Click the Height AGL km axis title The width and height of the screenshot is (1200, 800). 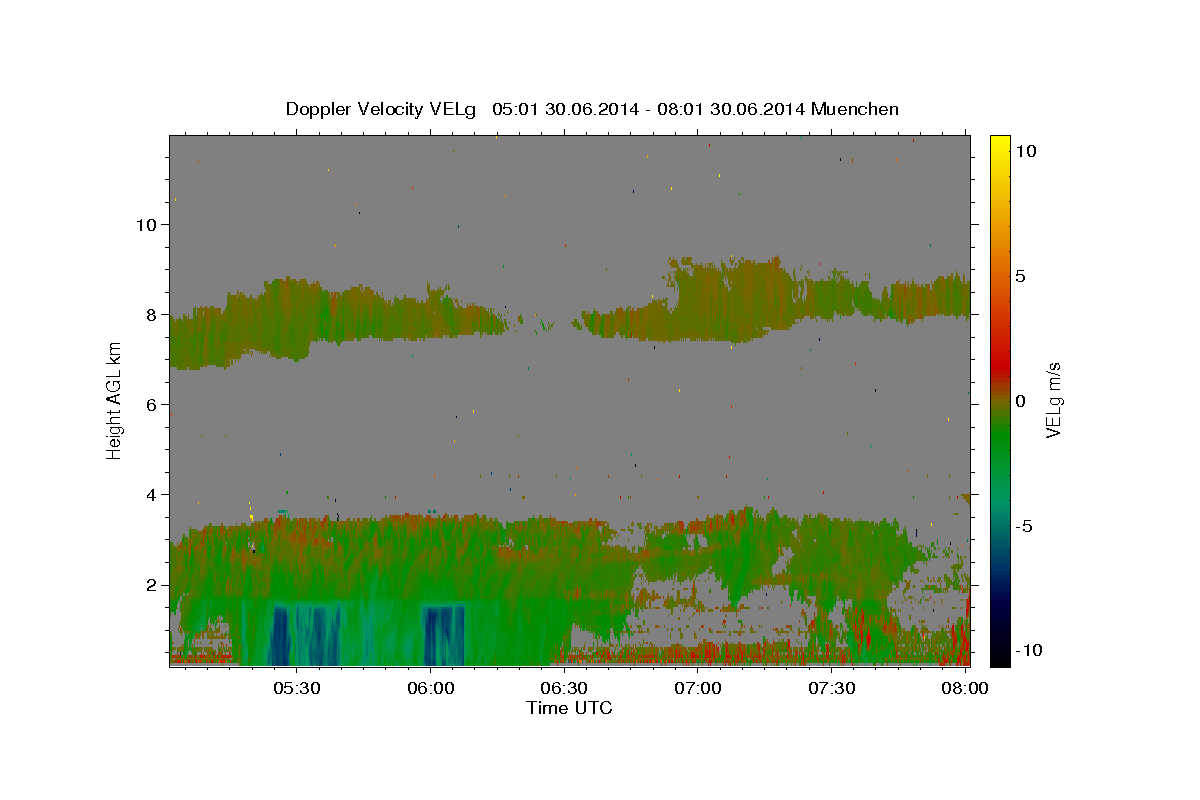(114, 400)
